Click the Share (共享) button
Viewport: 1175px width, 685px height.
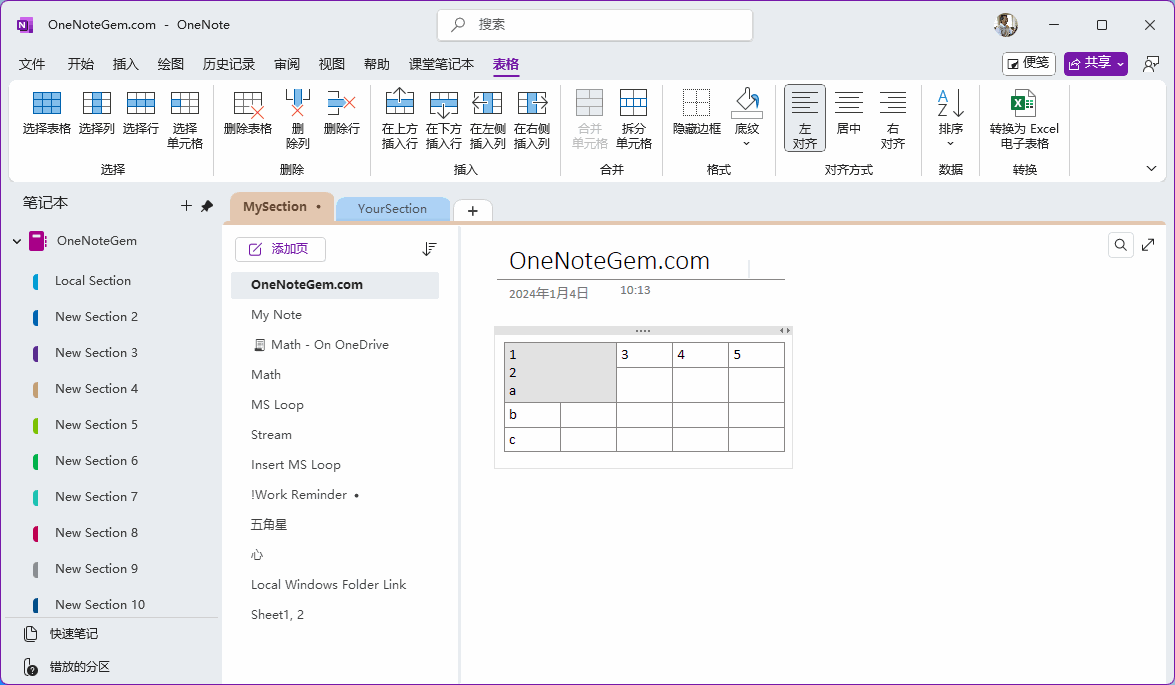click(x=1095, y=63)
